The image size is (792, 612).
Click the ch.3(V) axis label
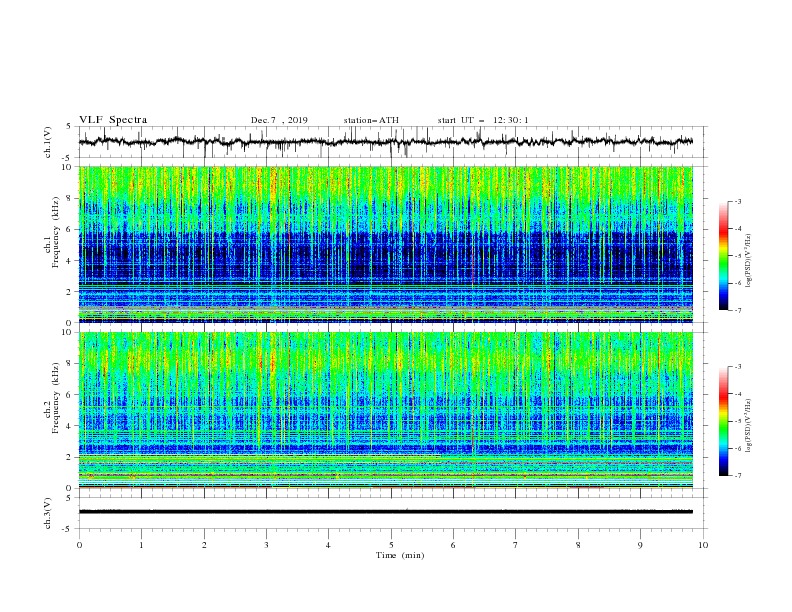click(x=48, y=513)
